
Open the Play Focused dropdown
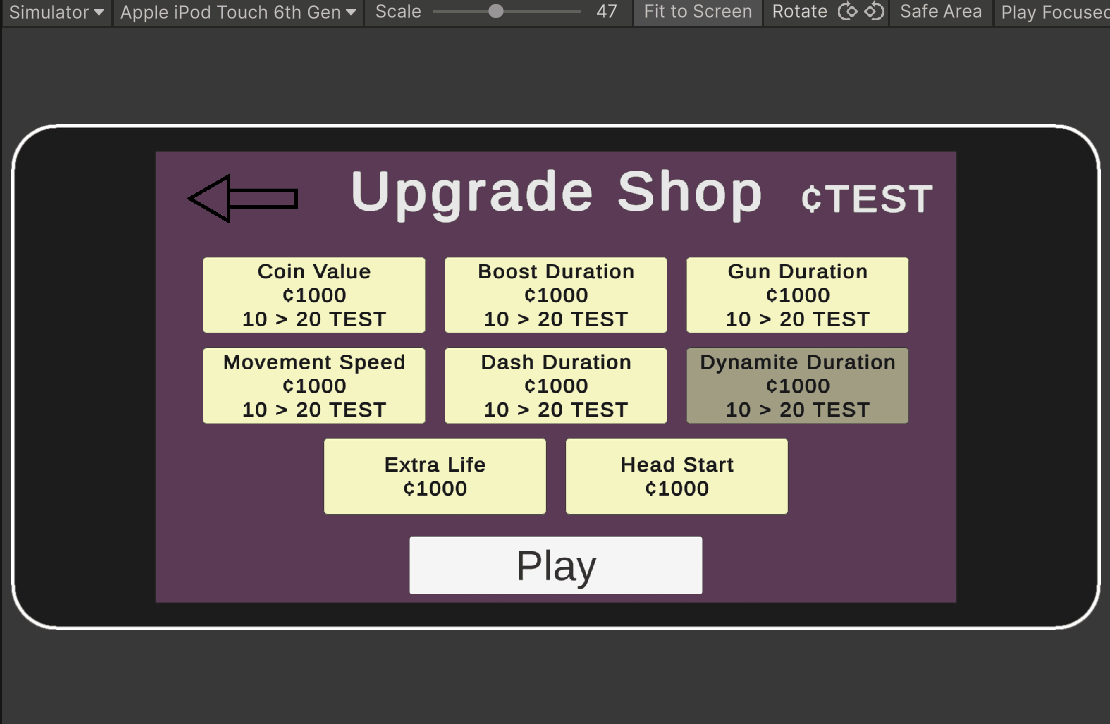1052,12
